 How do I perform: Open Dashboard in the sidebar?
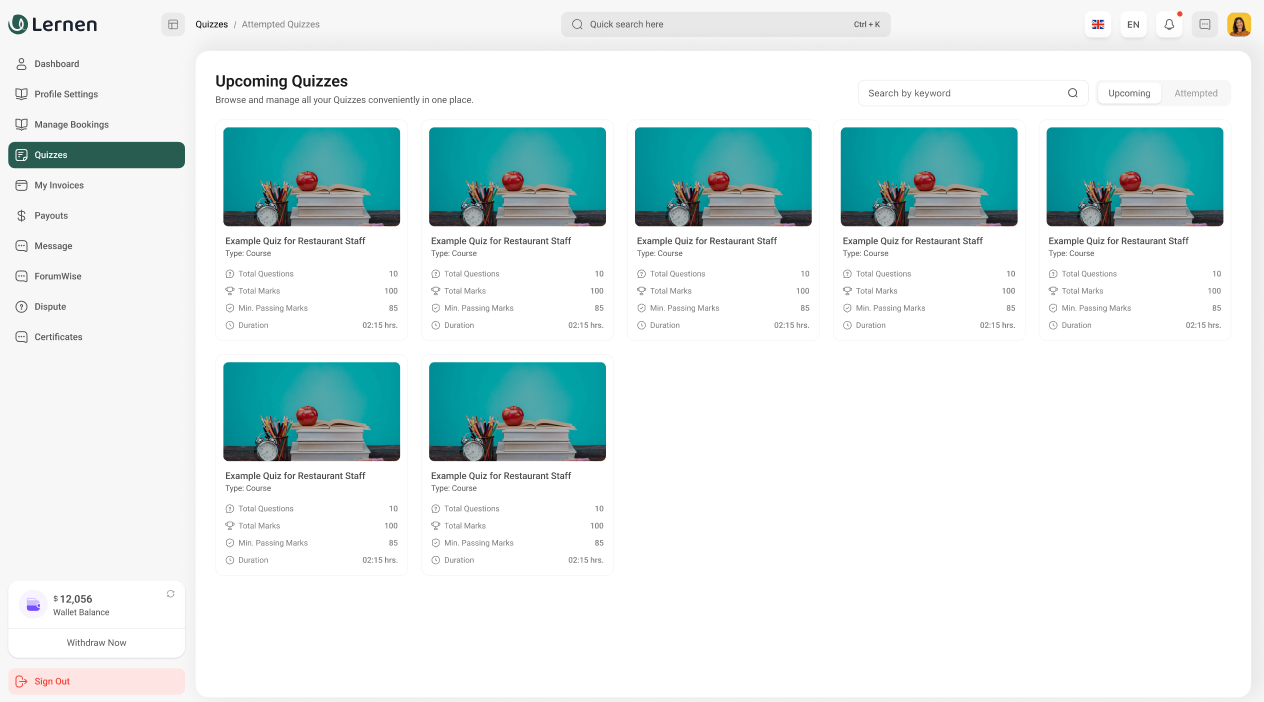[x=57, y=64]
